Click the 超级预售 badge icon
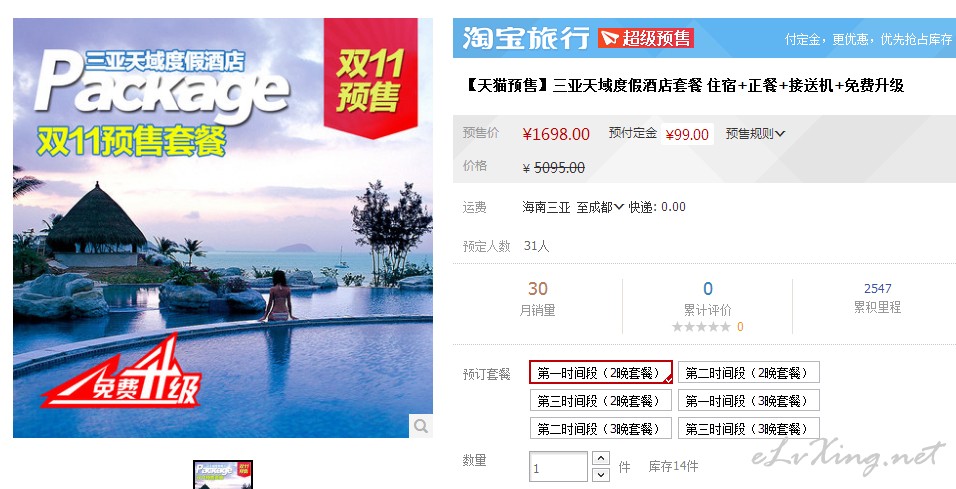The width and height of the screenshot is (956, 489). (646, 38)
